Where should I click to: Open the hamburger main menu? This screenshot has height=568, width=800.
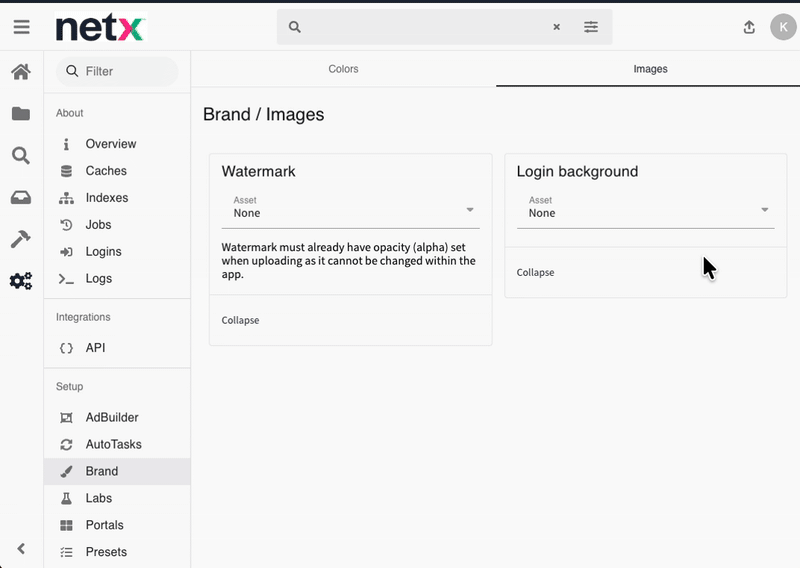[x=21, y=27]
